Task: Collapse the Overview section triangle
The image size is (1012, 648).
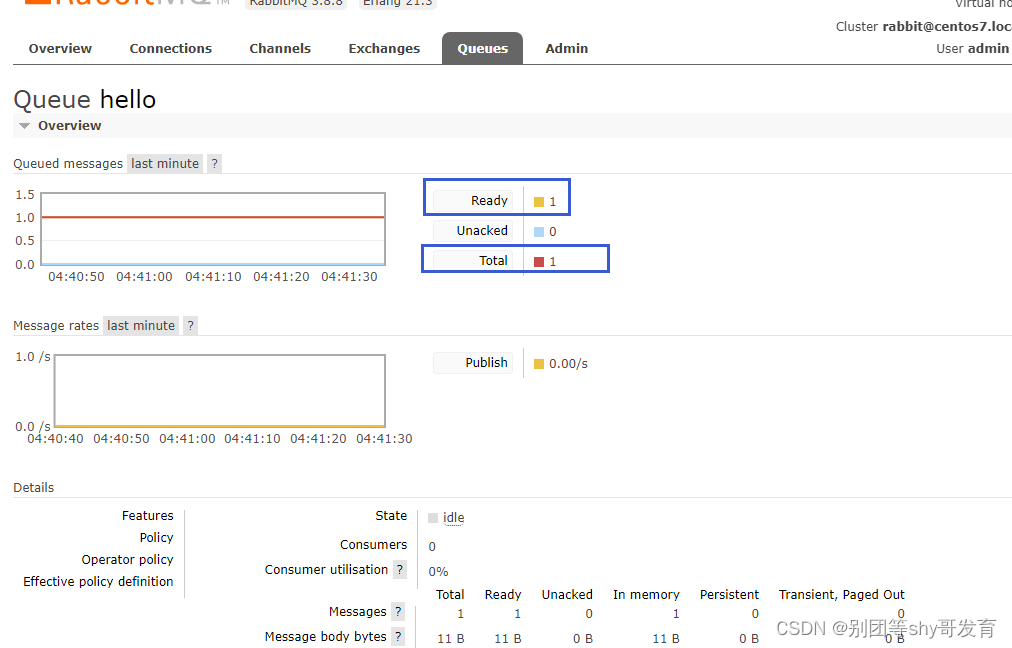Action: [x=25, y=126]
